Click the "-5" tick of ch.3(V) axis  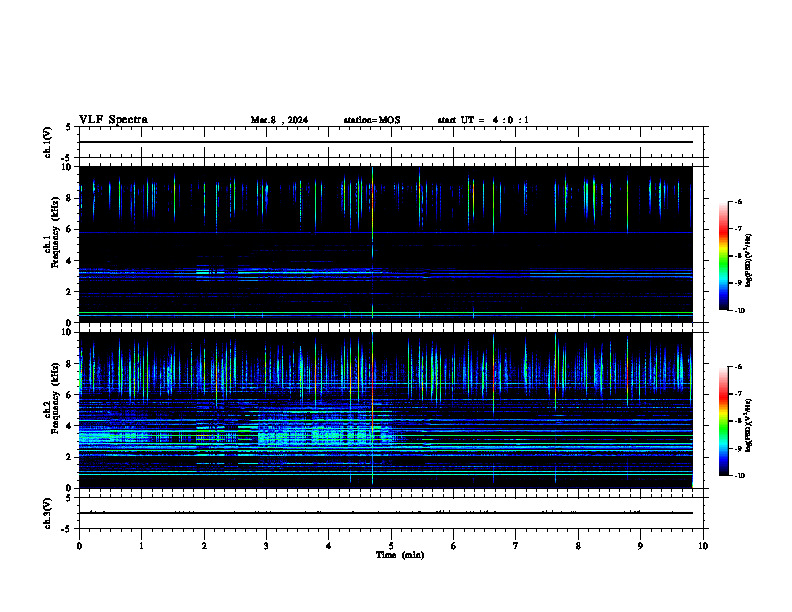68,529
